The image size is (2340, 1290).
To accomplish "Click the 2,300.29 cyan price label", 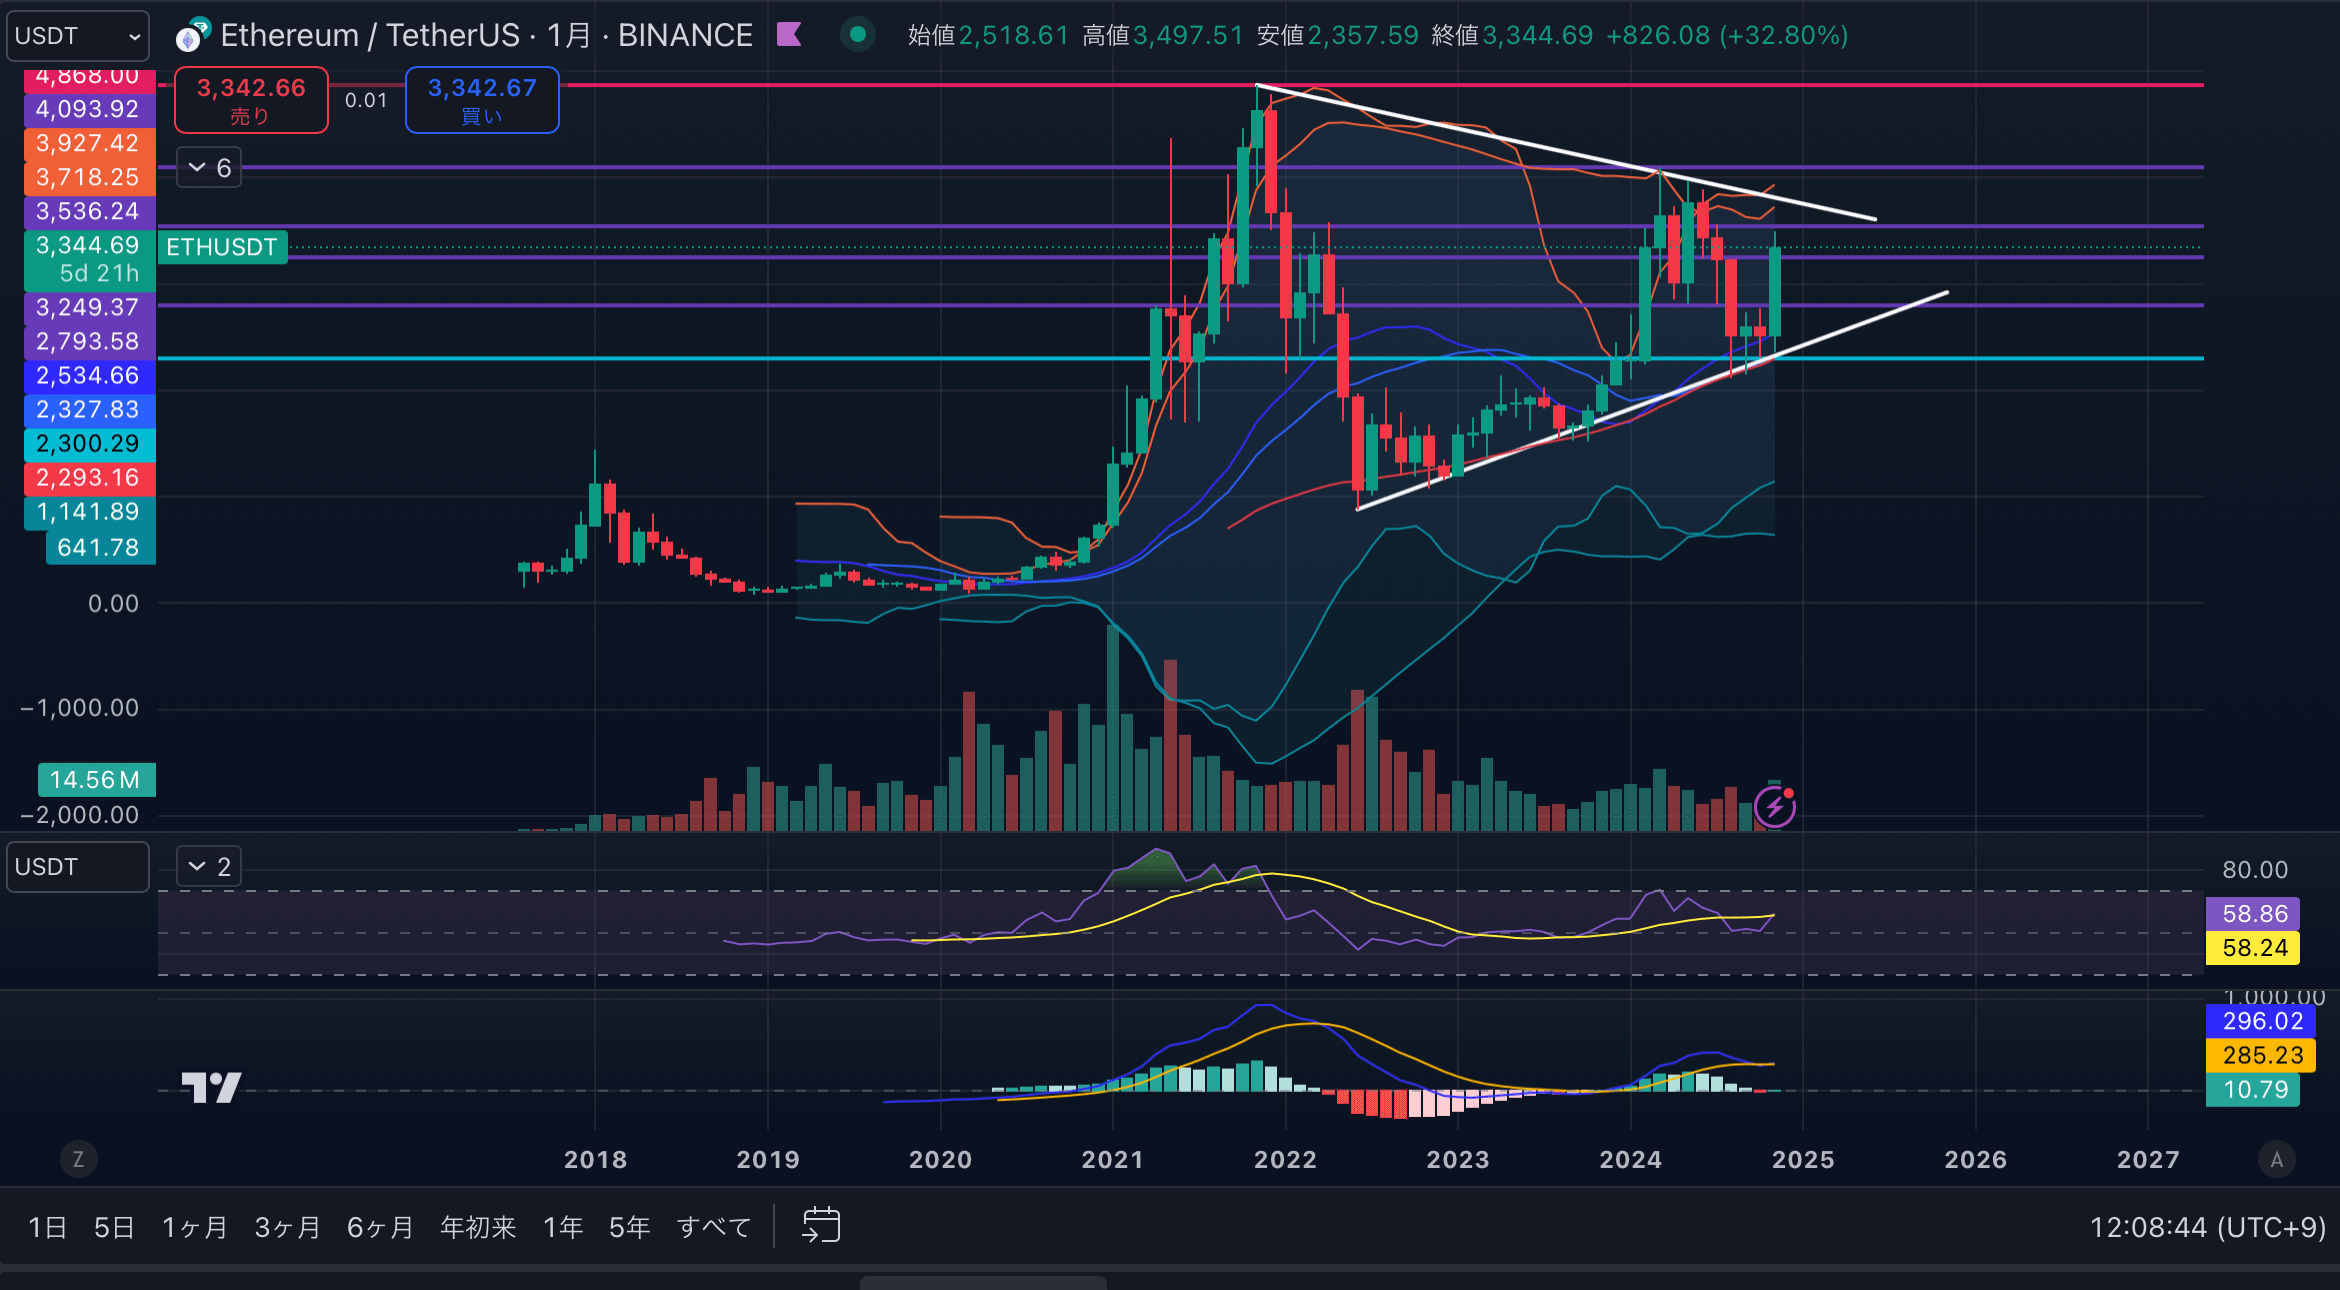I will click(x=89, y=443).
